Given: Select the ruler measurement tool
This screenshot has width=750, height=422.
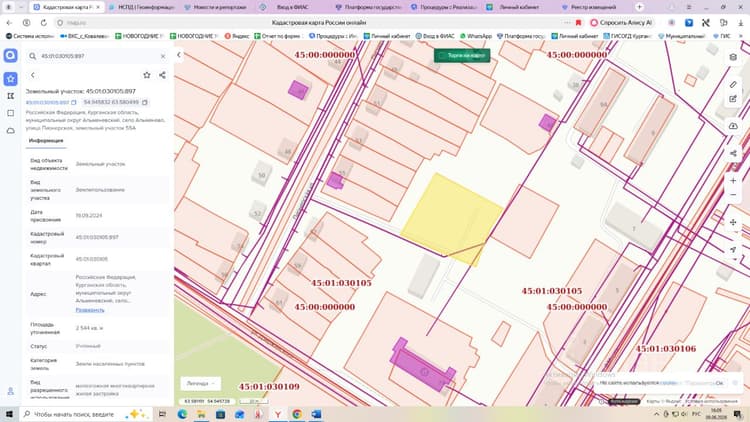Looking at the screenshot, I should pyautogui.click(x=733, y=85).
